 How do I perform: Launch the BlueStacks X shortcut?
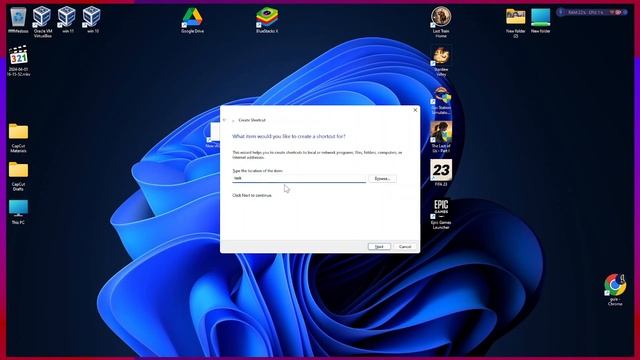[x=267, y=20]
